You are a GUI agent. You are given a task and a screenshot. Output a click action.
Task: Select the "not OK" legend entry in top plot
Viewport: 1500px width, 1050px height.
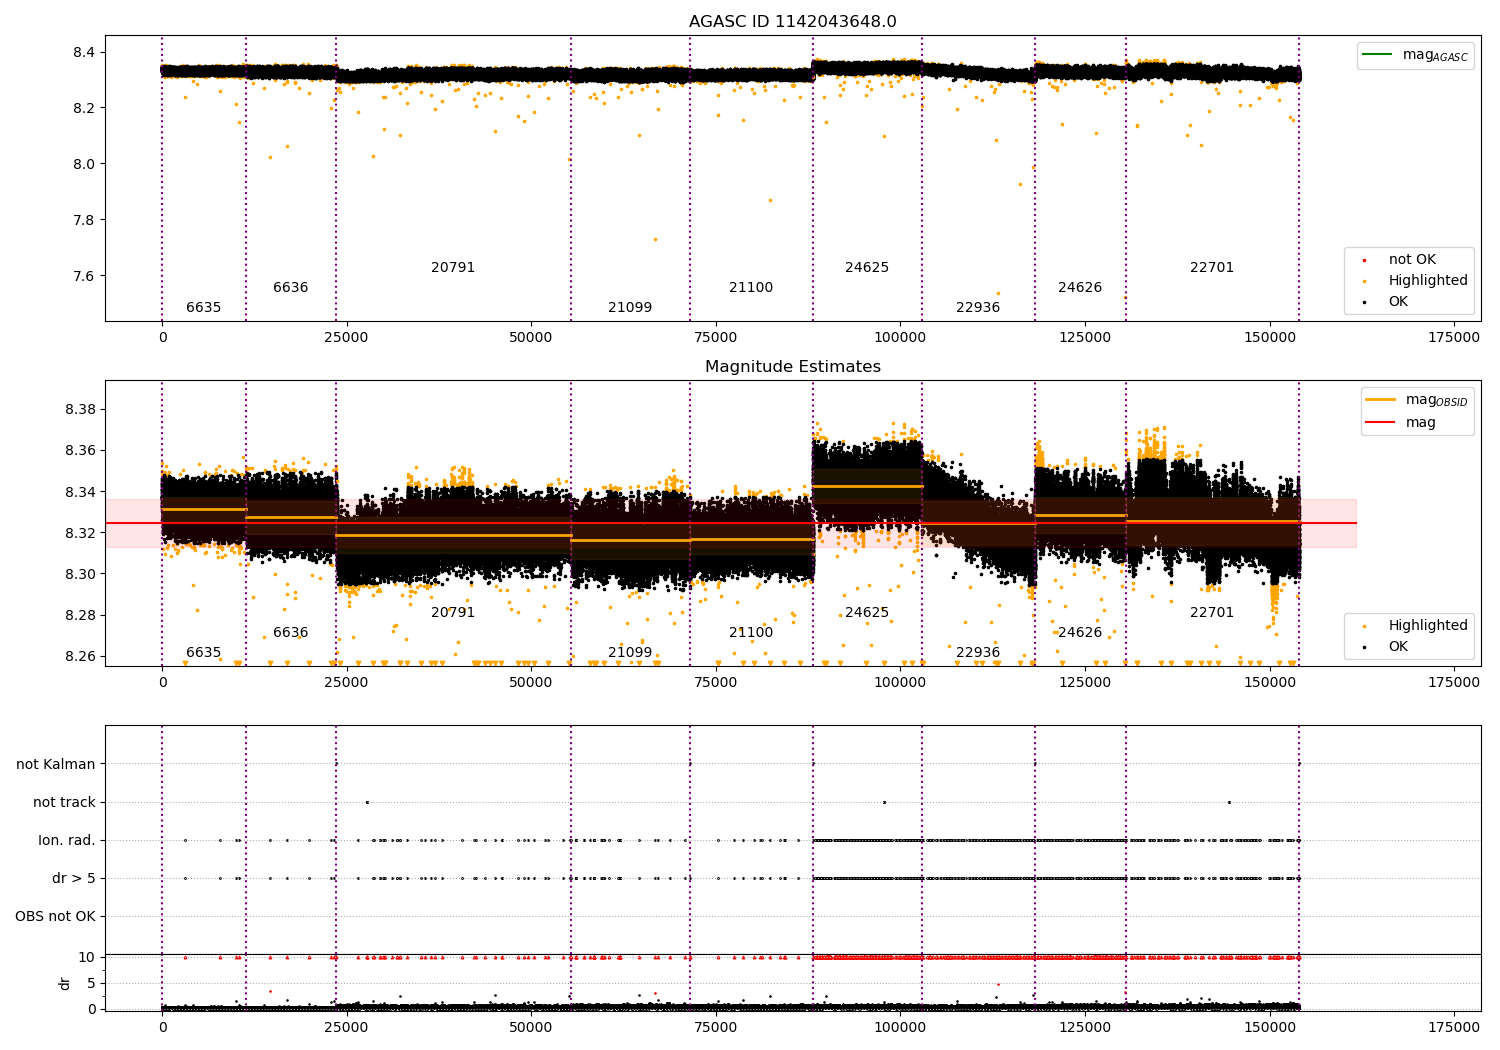(x=1411, y=260)
